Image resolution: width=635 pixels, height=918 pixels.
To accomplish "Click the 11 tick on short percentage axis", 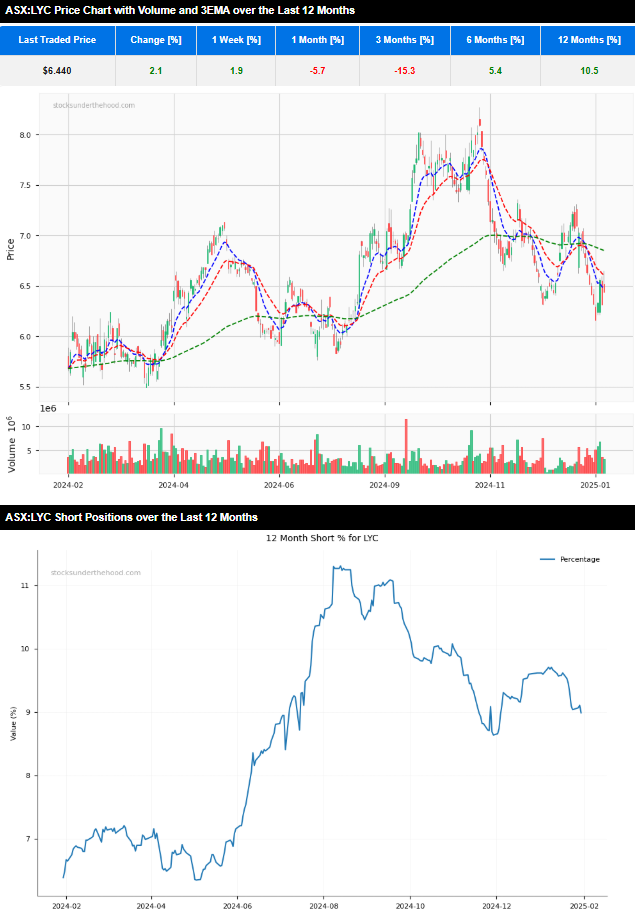I will click(25, 585).
